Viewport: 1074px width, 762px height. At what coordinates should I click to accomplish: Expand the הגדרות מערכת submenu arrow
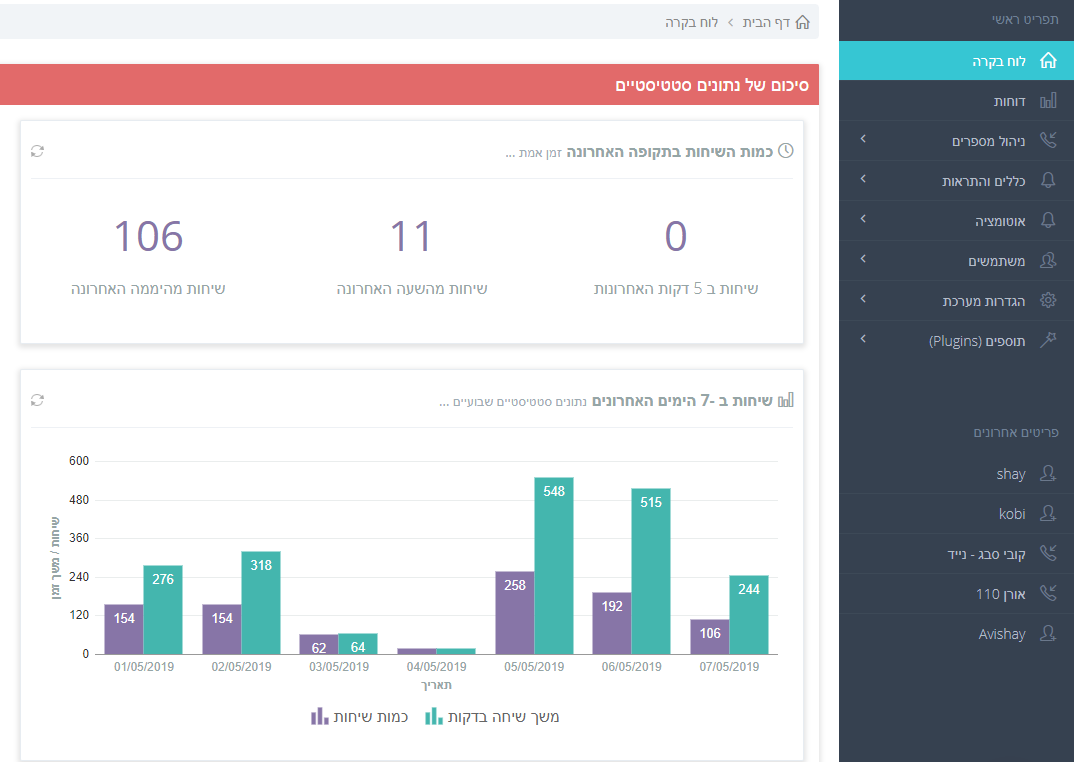[x=863, y=299]
